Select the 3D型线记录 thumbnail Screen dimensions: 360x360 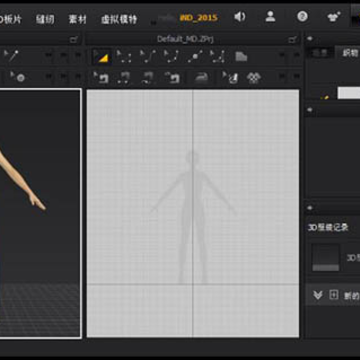pos(326,257)
